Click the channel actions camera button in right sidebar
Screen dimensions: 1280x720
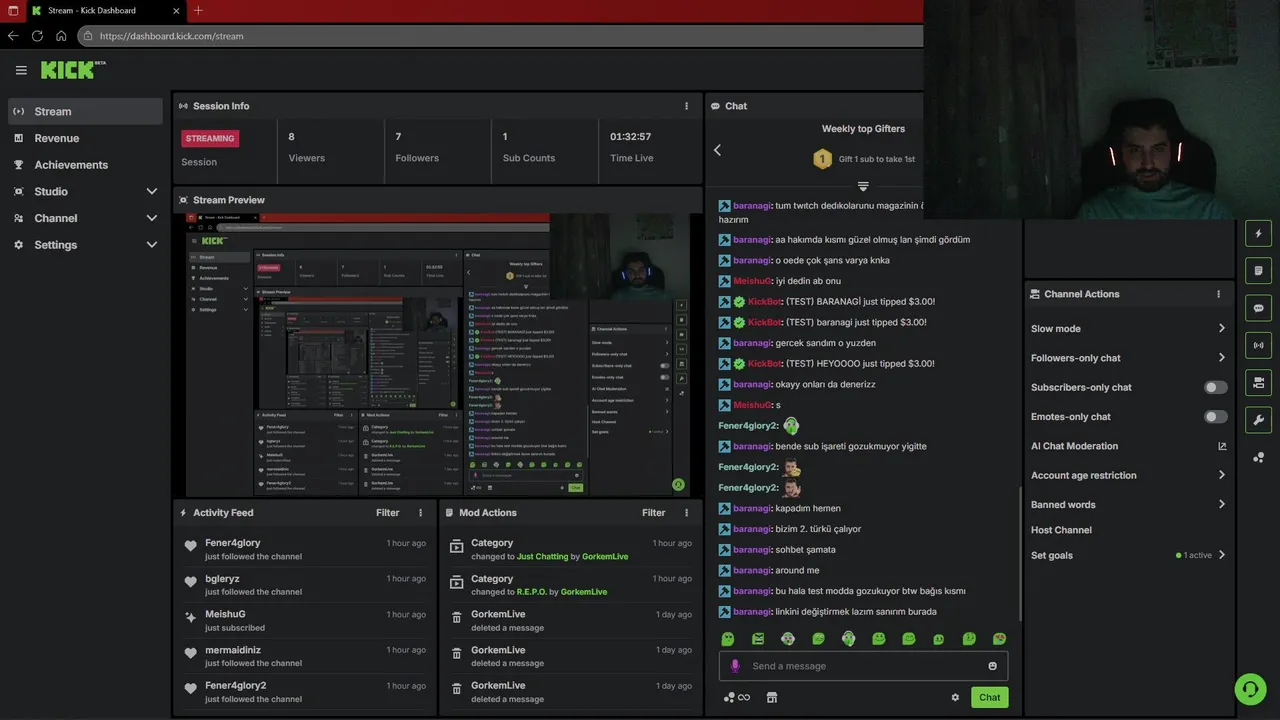pyautogui.click(x=1258, y=382)
